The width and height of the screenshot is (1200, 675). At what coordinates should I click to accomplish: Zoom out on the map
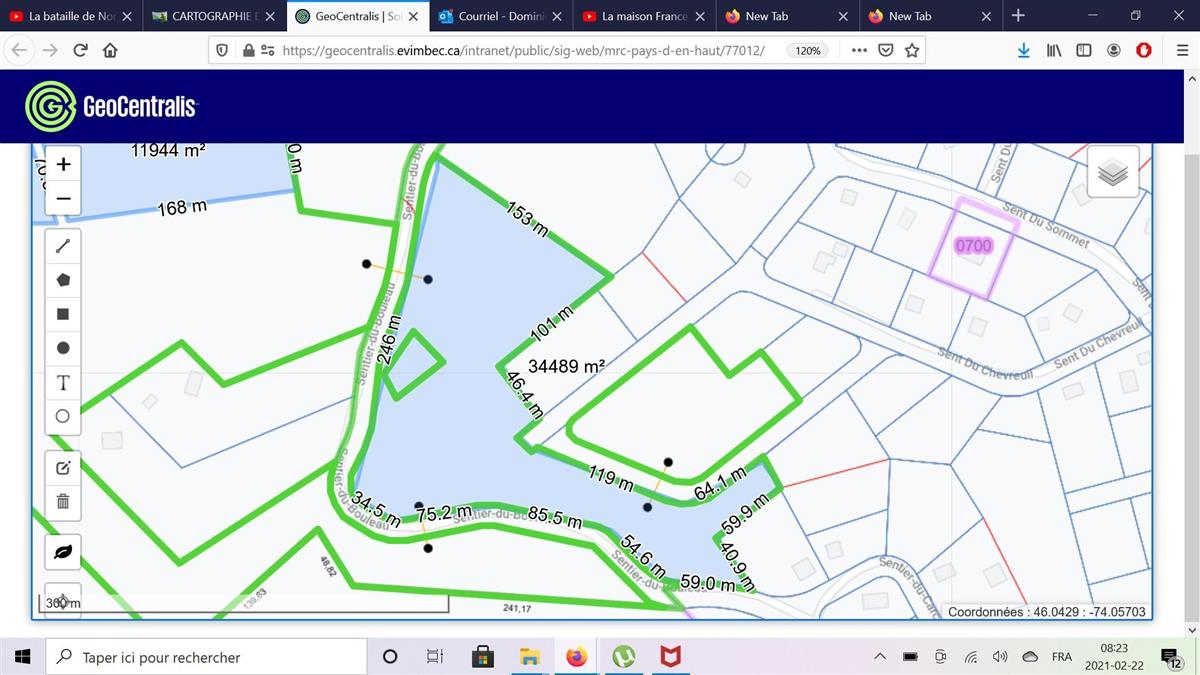click(63, 198)
